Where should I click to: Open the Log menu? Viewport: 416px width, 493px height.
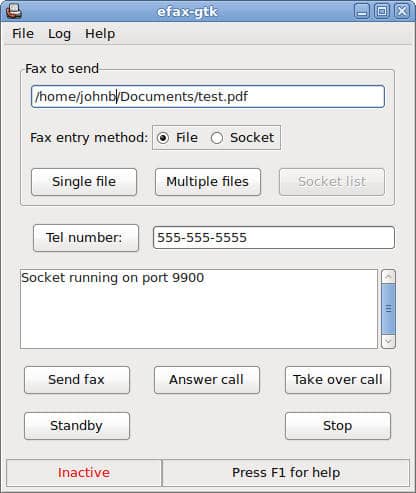click(59, 34)
